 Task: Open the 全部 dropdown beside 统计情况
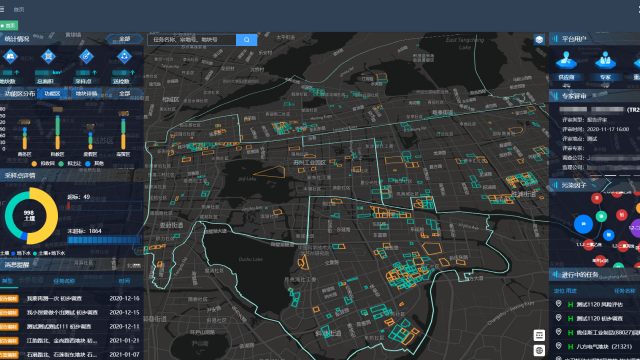(x=124, y=39)
